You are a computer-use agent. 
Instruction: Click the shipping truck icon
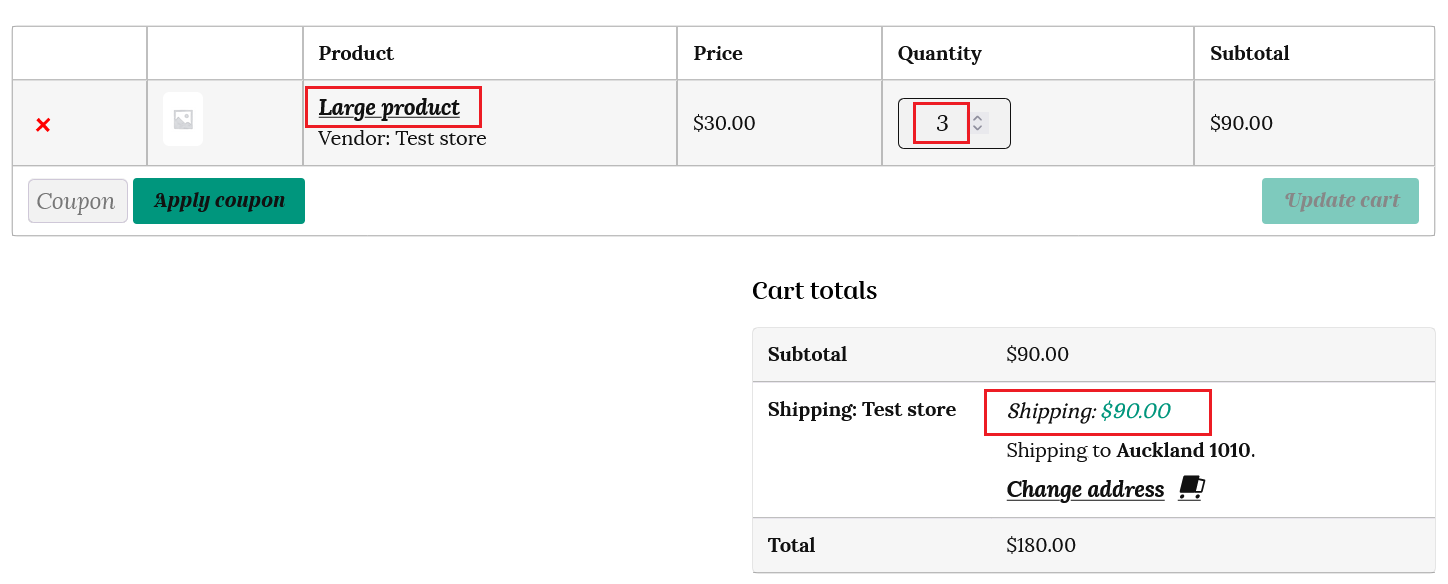click(x=1191, y=488)
